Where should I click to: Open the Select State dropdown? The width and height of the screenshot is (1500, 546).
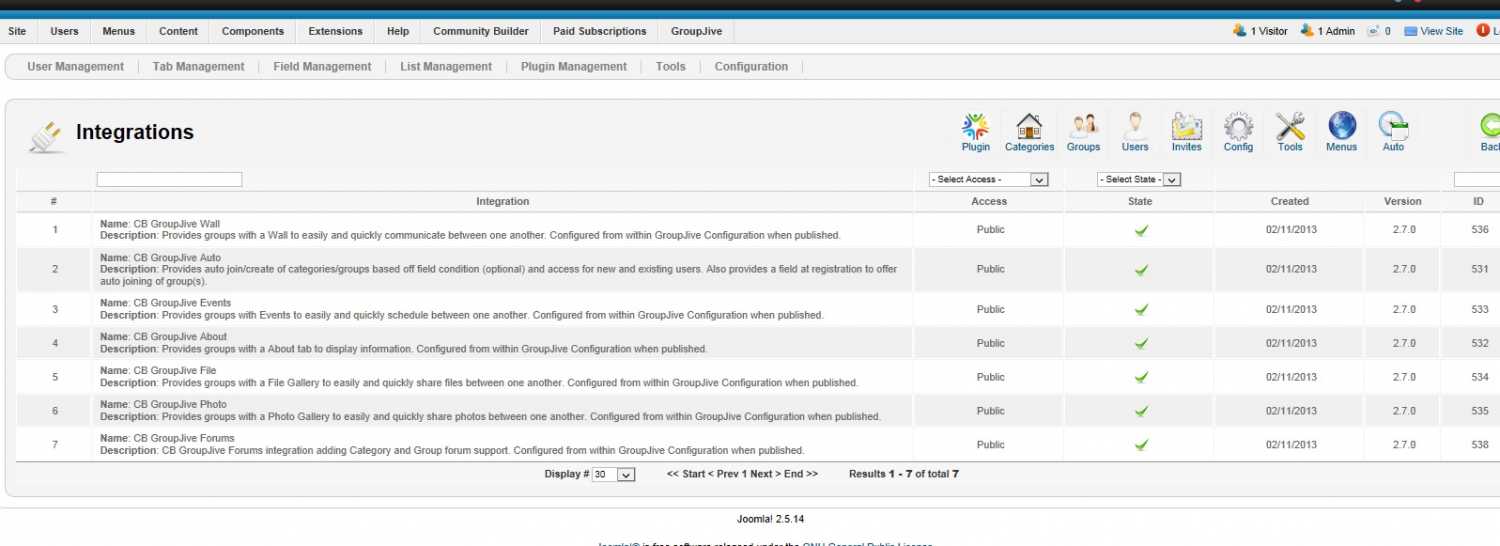(x=1139, y=180)
